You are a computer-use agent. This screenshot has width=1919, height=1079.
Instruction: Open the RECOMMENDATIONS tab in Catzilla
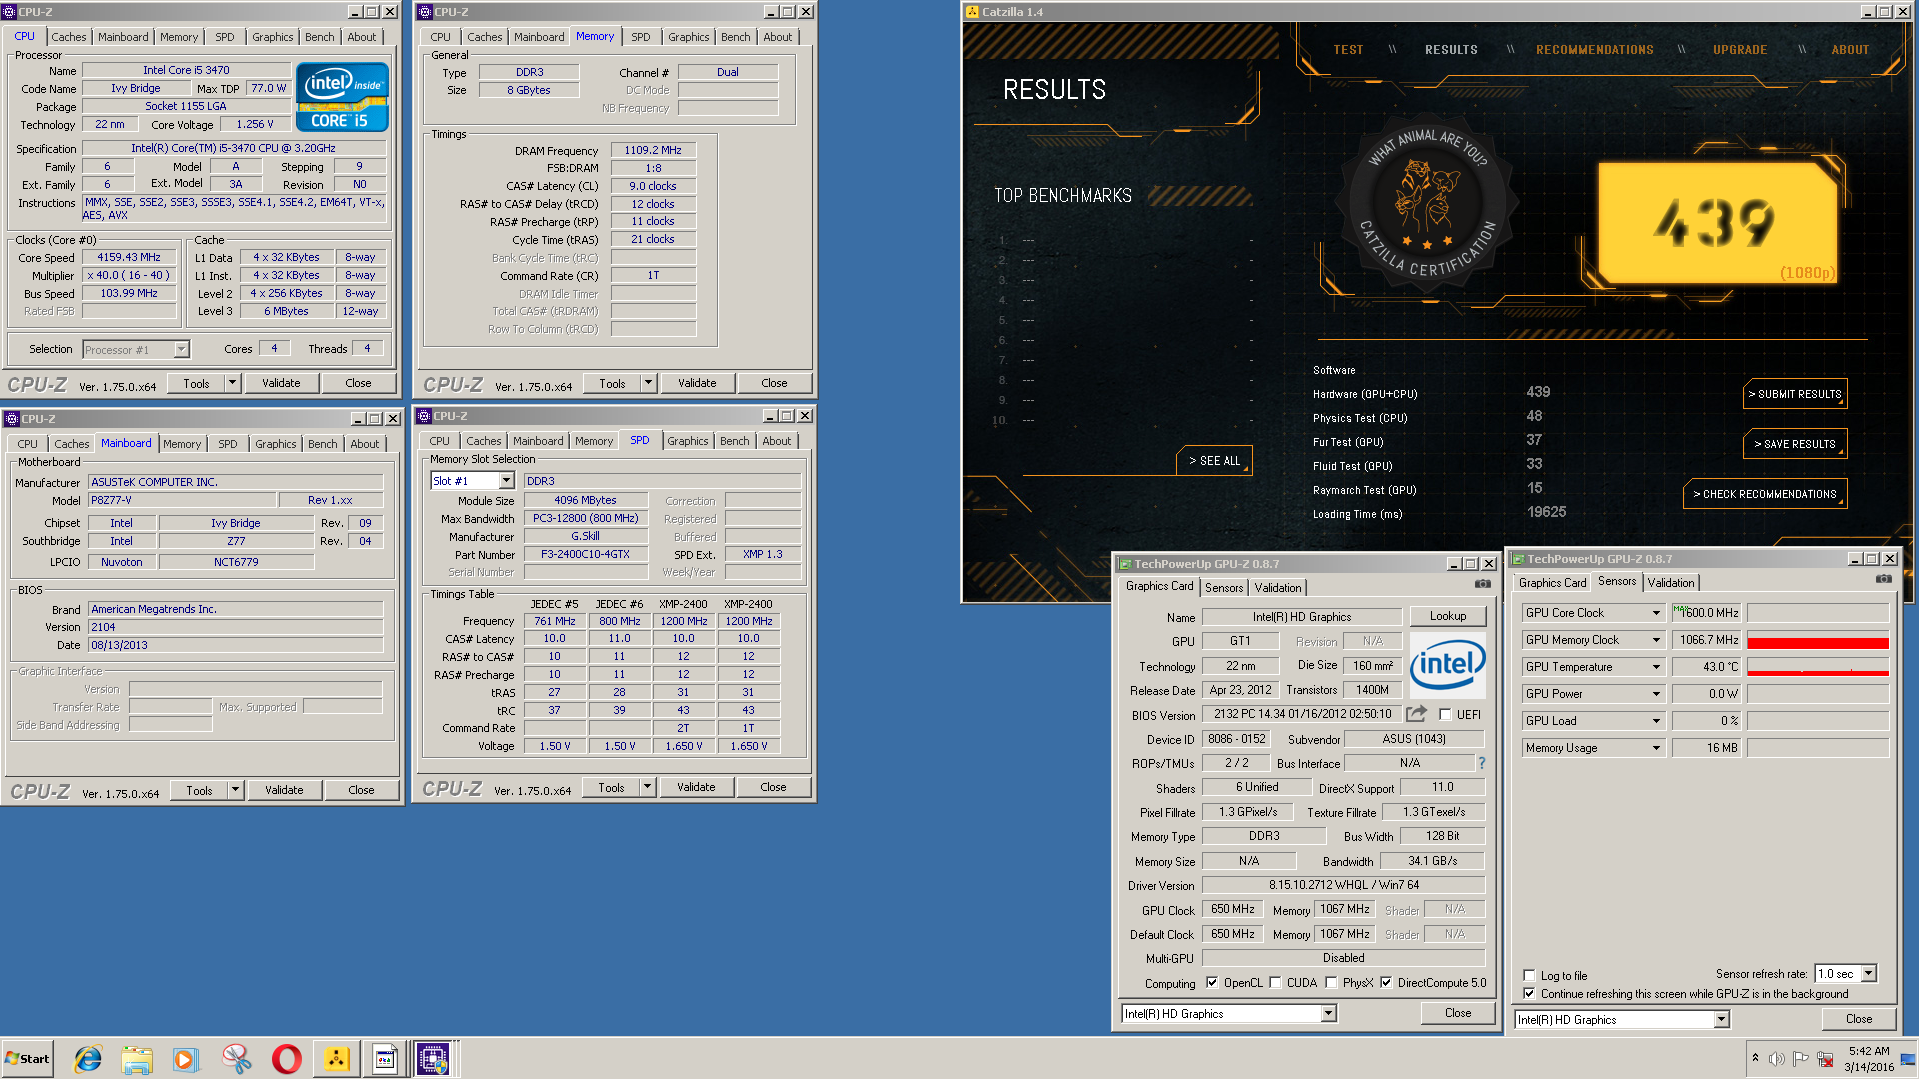click(x=1594, y=50)
